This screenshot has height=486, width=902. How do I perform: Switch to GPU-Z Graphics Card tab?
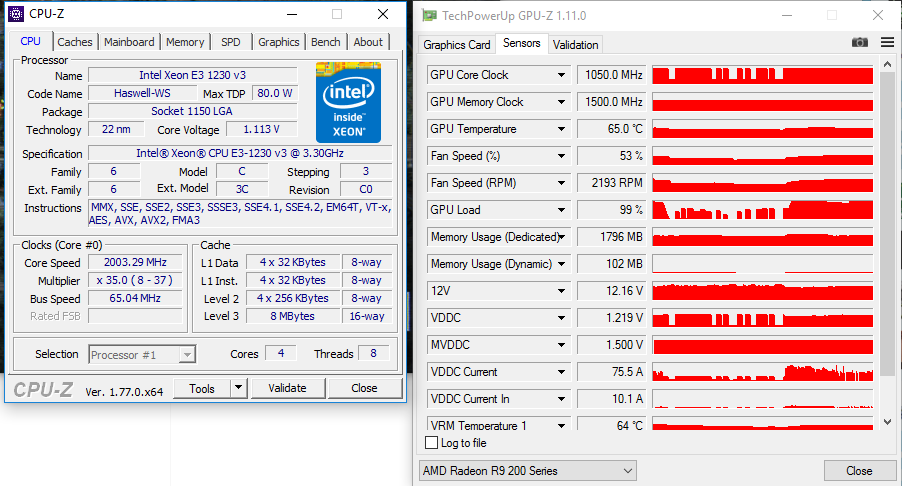[x=457, y=44]
